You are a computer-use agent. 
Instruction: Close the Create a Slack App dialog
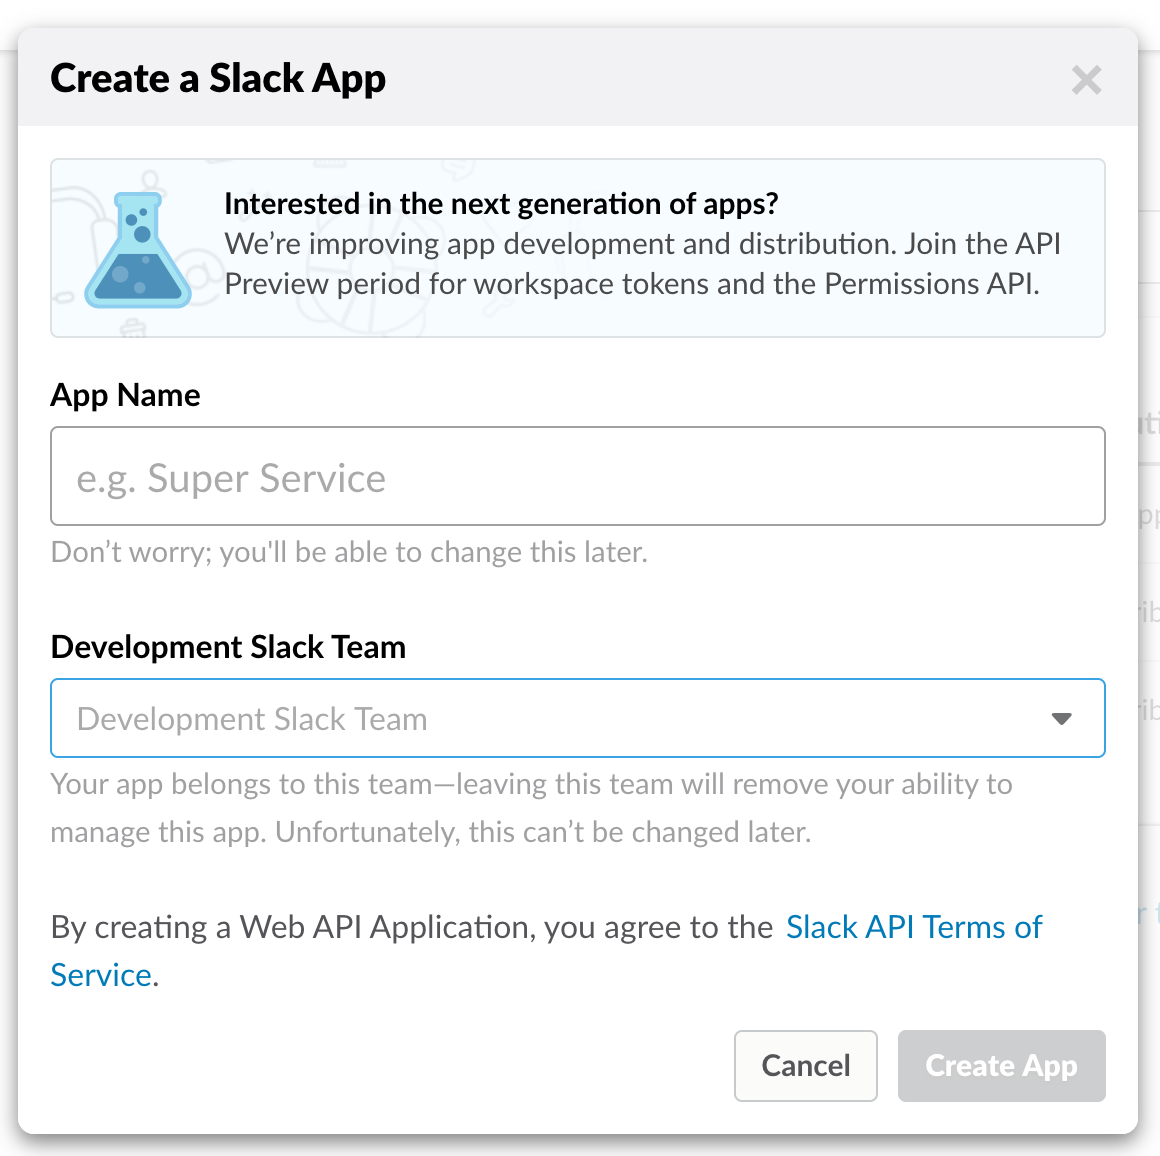1086,80
